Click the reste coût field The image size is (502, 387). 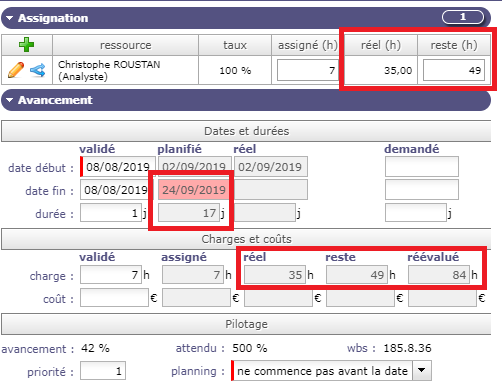coord(360,298)
